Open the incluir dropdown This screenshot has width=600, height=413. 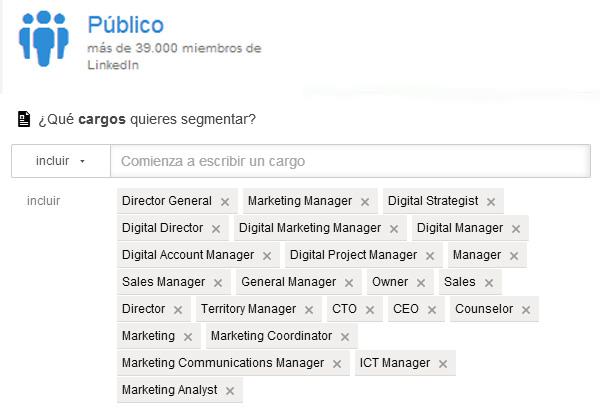[61, 161]
